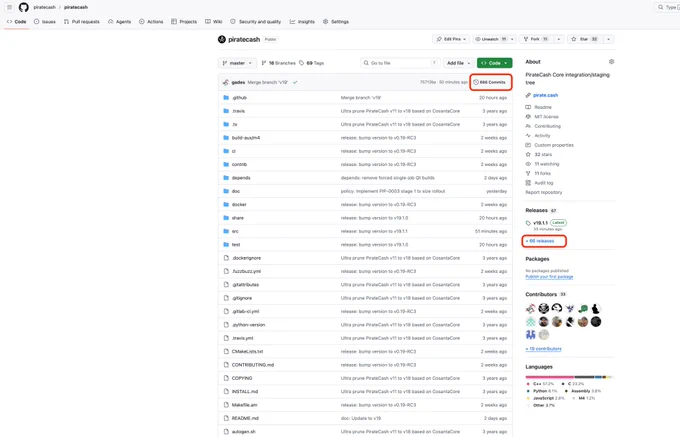Screen dimensions: 680x437
Task: Show the + 19 contributors link
Action: (543, 349)
